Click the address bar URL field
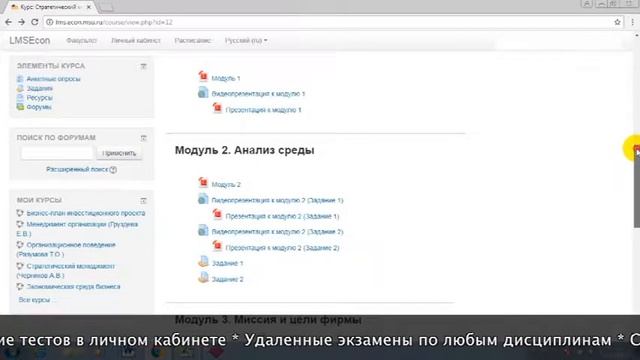 click(x=327, y=22)
